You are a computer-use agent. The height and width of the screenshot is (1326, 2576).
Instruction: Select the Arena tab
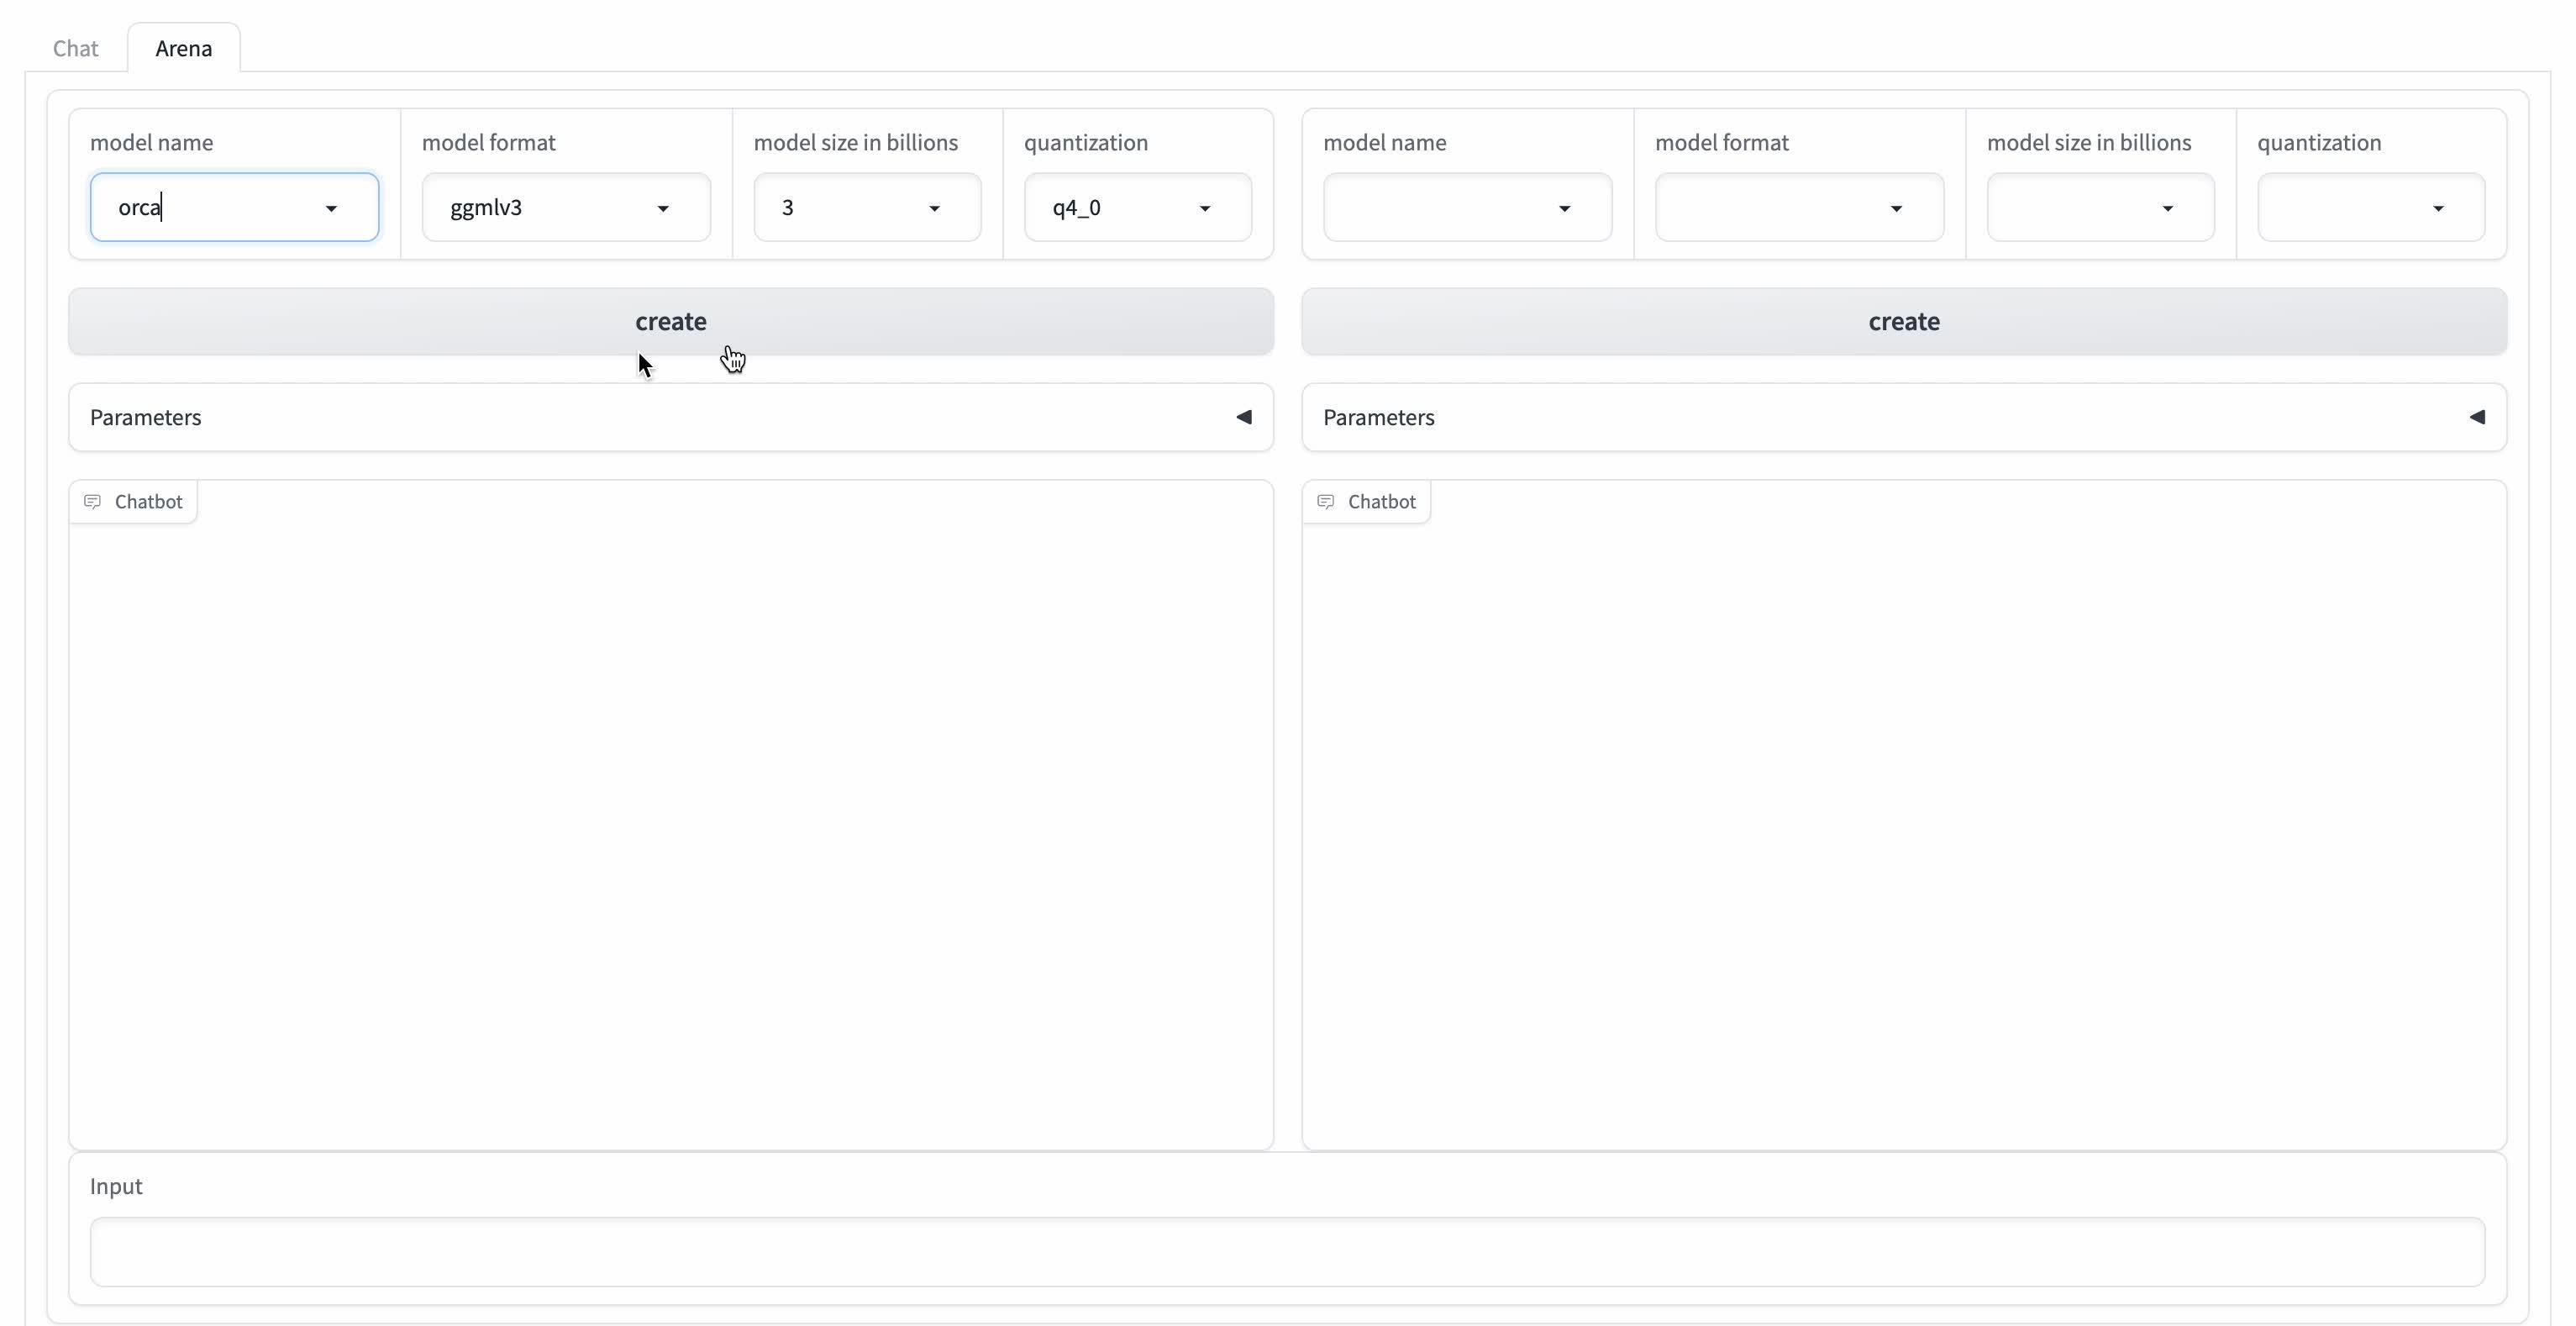[x=184, y=48]
